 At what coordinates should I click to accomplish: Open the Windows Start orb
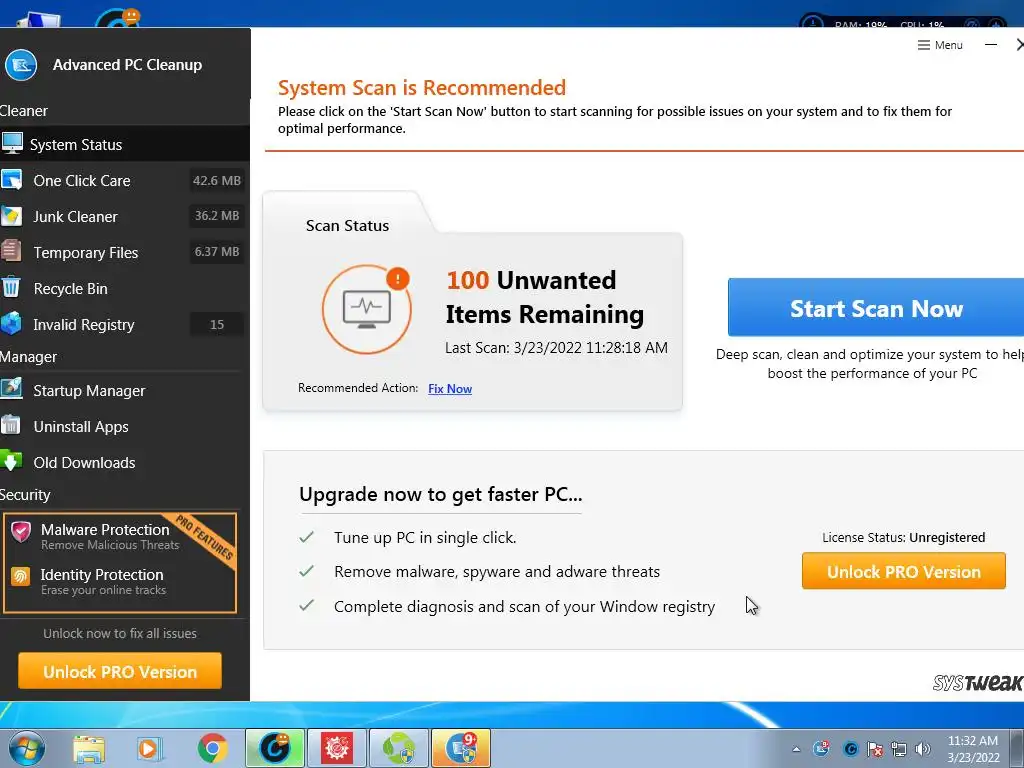(x=27, y=748)
